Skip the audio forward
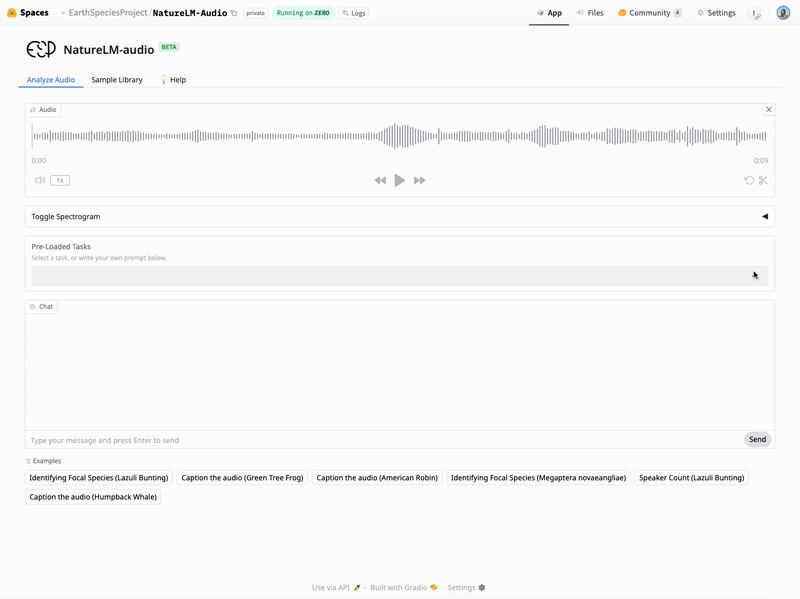 [420, 180]
